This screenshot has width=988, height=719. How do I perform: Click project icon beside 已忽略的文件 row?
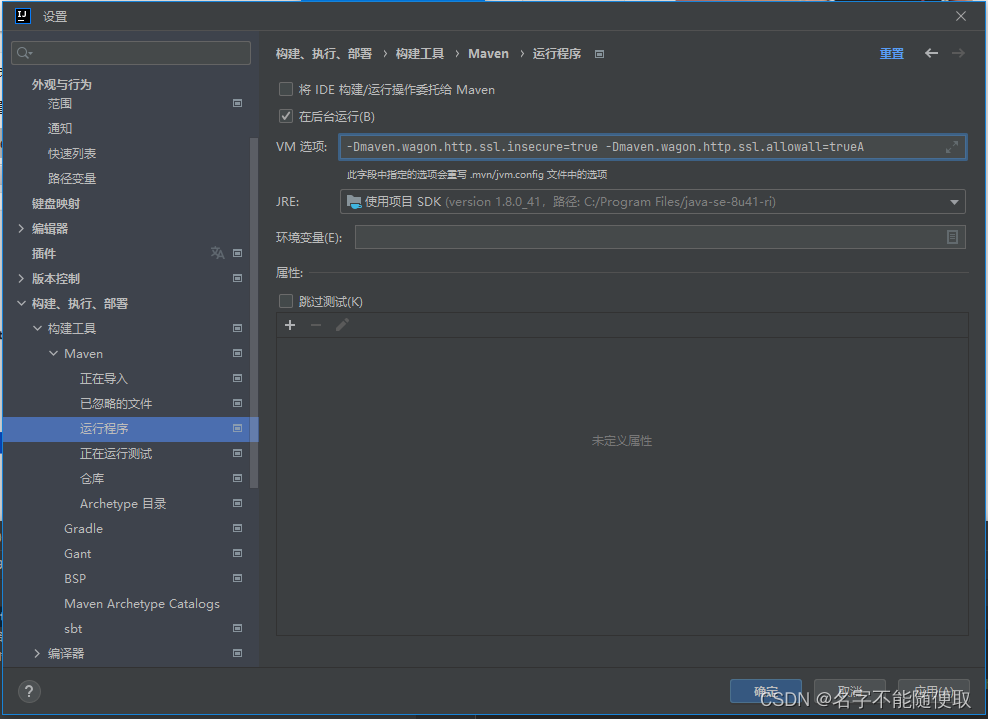[x=238, y=403]
